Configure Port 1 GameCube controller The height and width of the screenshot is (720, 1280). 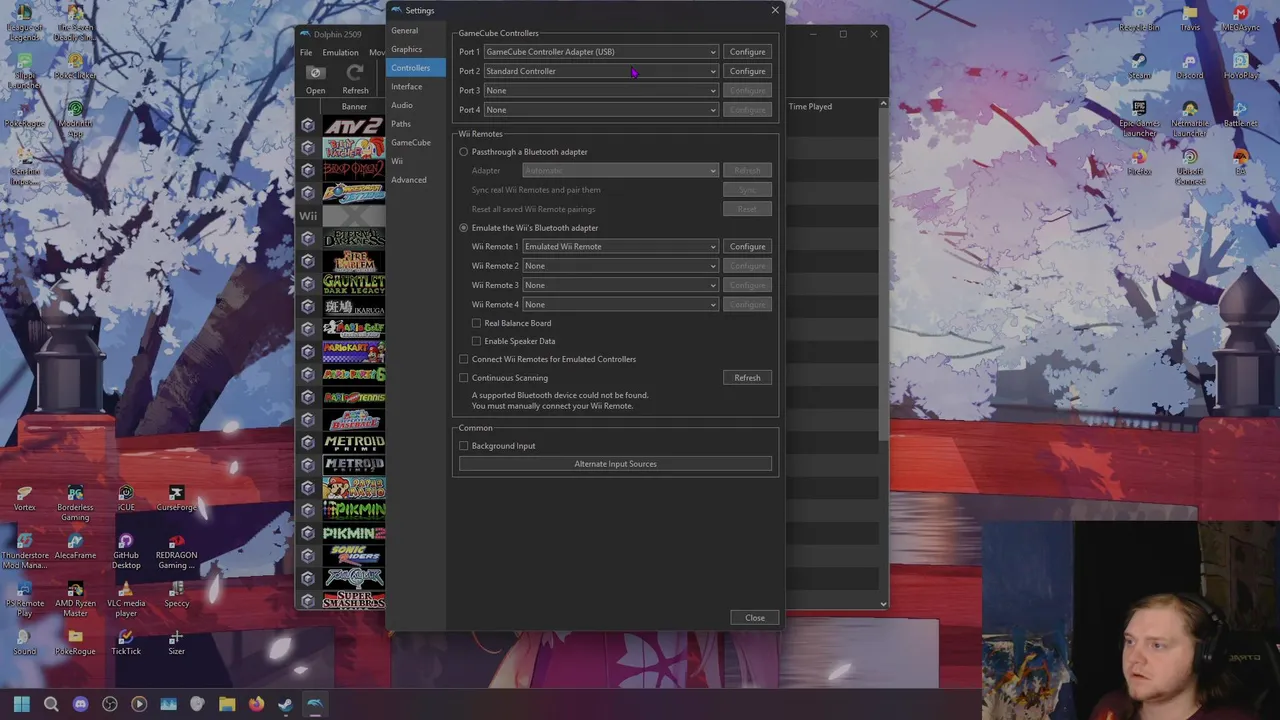pos(747,52)
